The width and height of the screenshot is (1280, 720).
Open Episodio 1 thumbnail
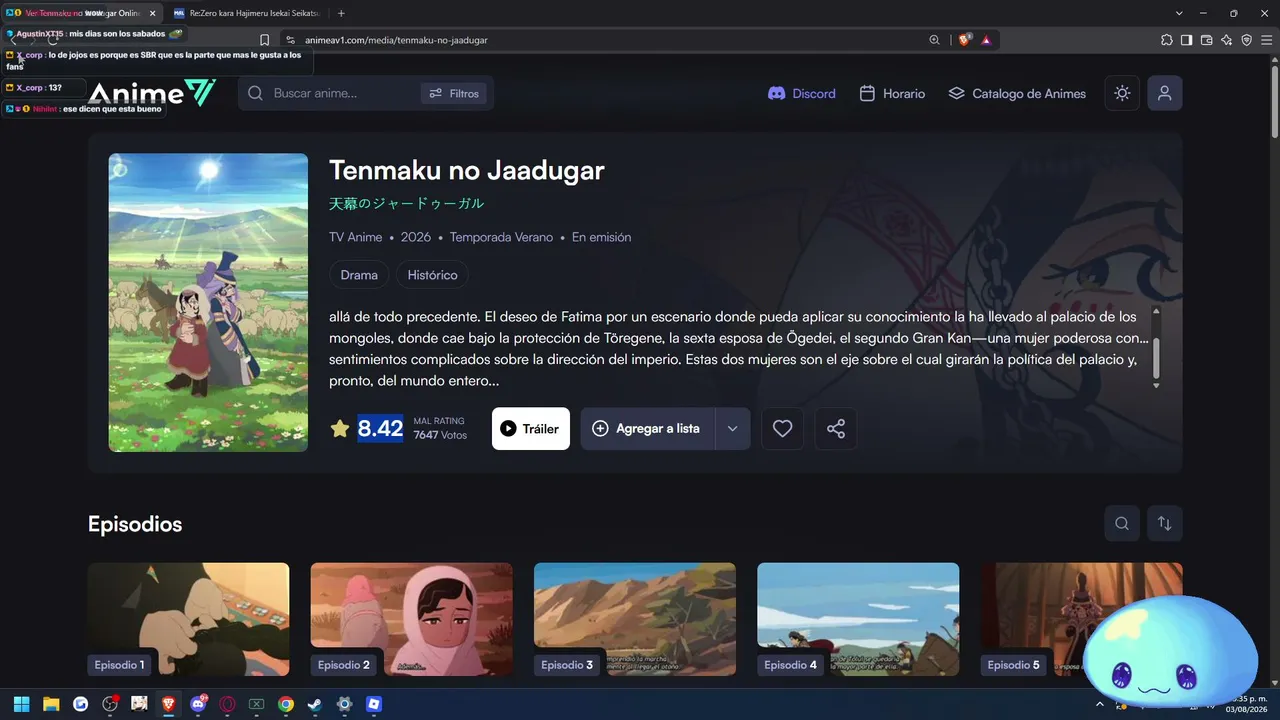click(x=188, y=619)
